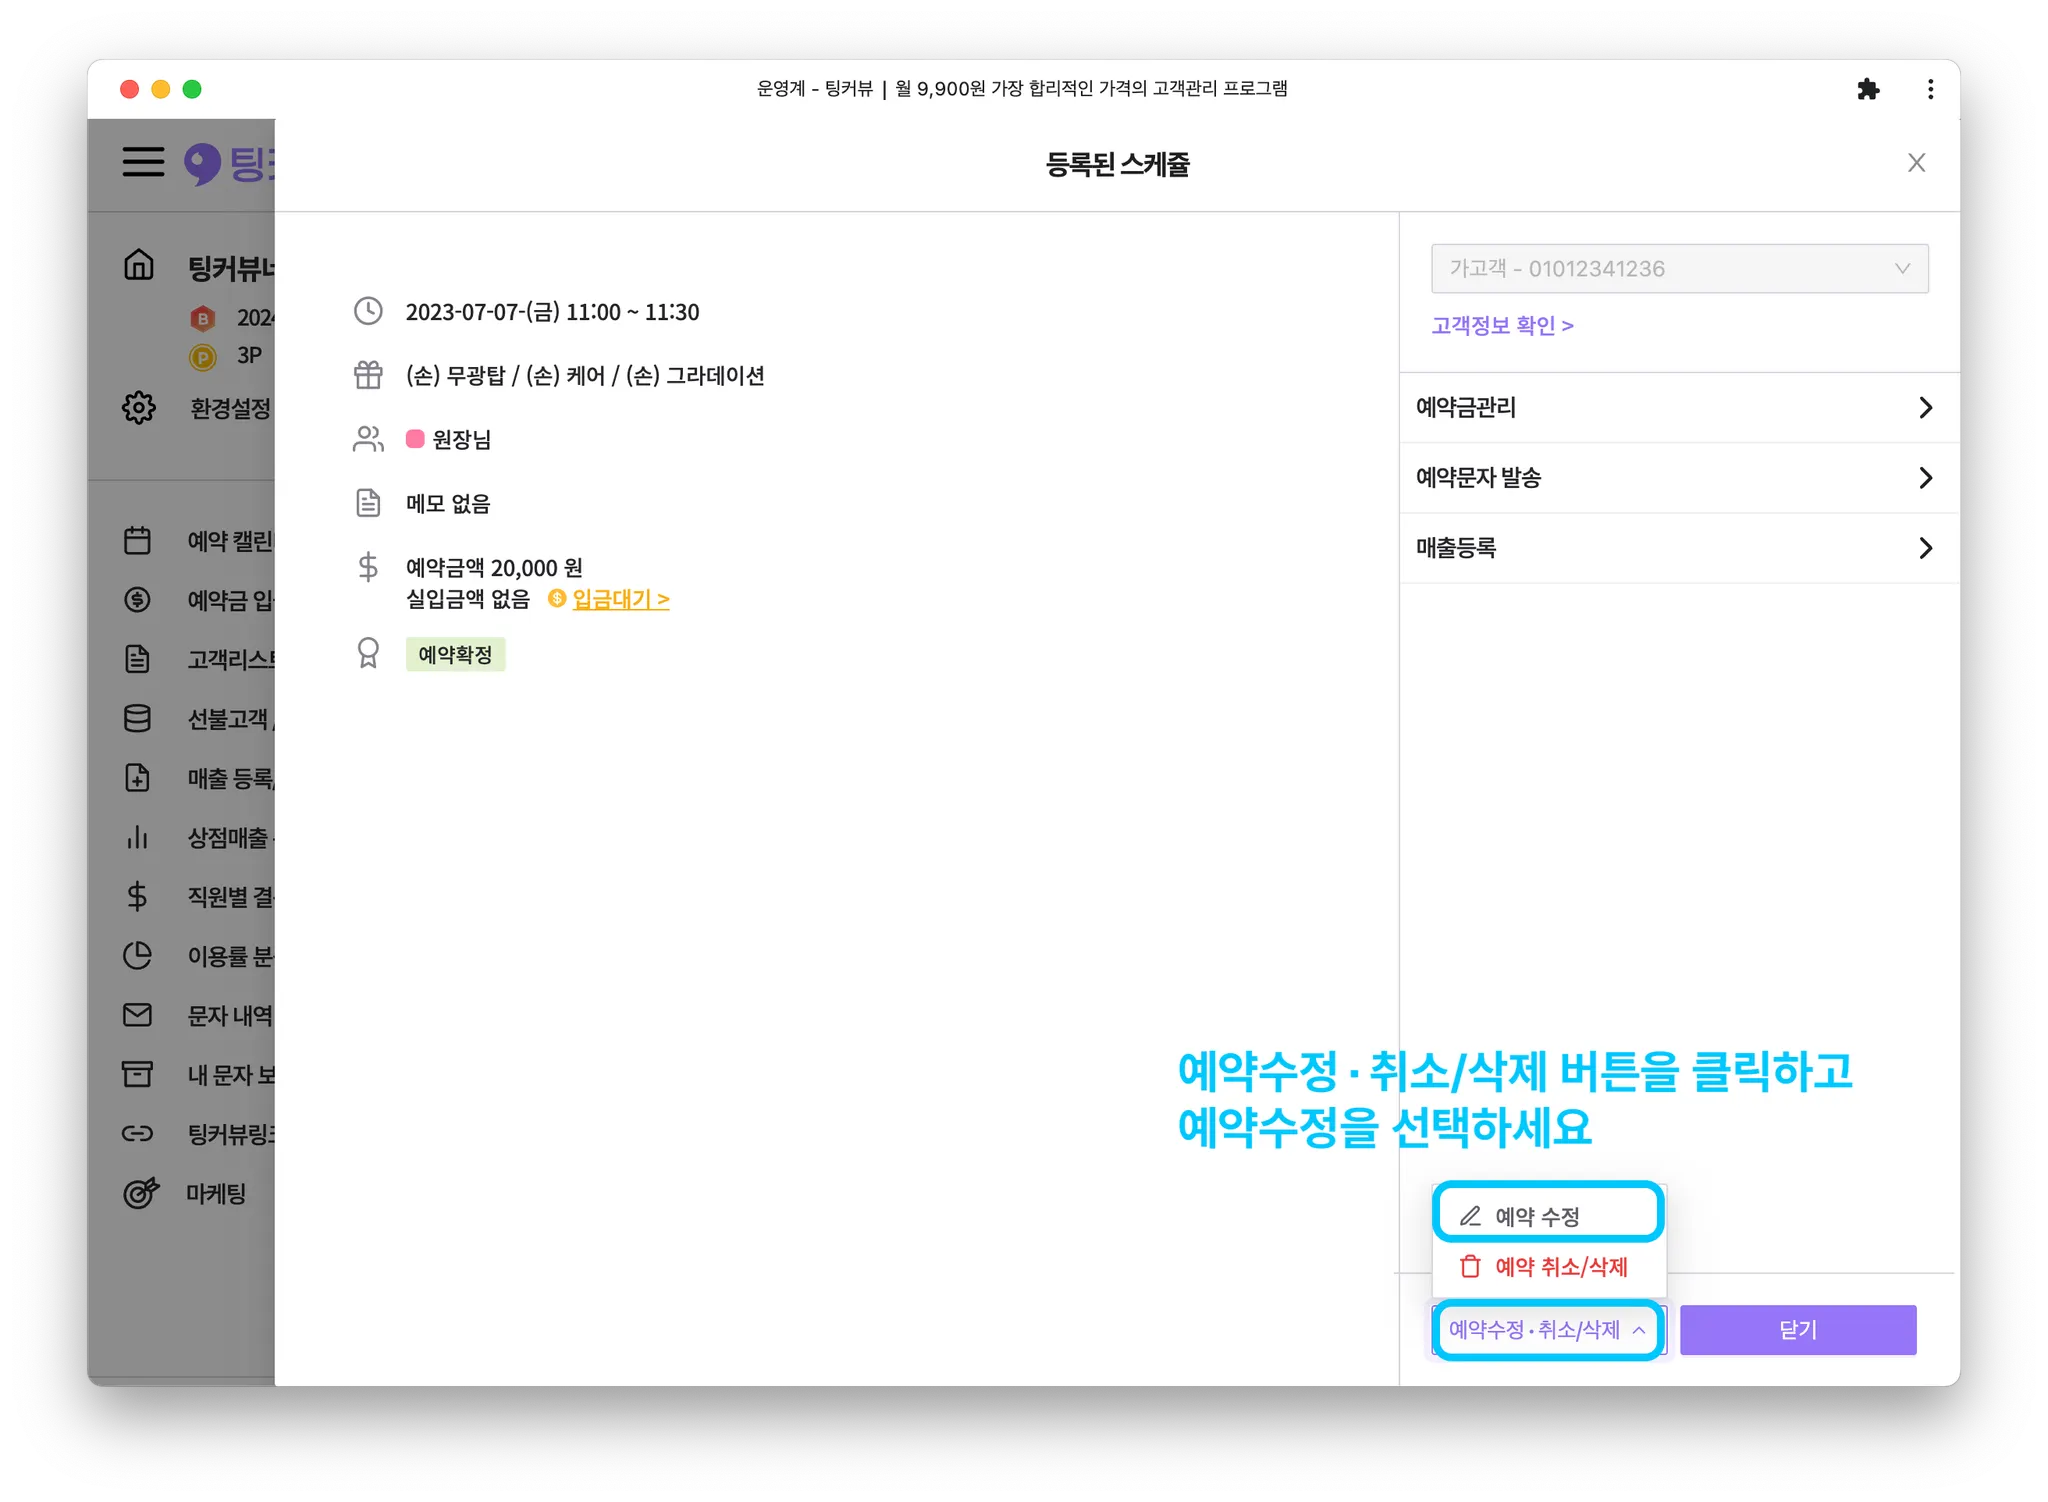Screen dimensions: 2048x1502
Task: Click the pie chart icon for 이용률
Action: point(137,956)
